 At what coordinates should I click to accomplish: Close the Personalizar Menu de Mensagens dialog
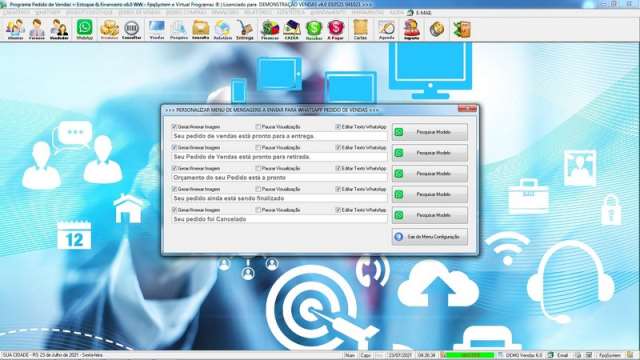point(467,109)
